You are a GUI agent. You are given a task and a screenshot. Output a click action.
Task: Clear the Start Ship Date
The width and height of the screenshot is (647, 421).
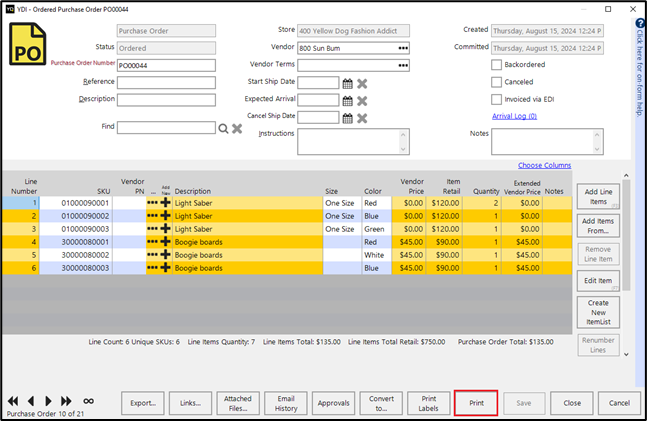pyautogui.click(x=362, y=84)
